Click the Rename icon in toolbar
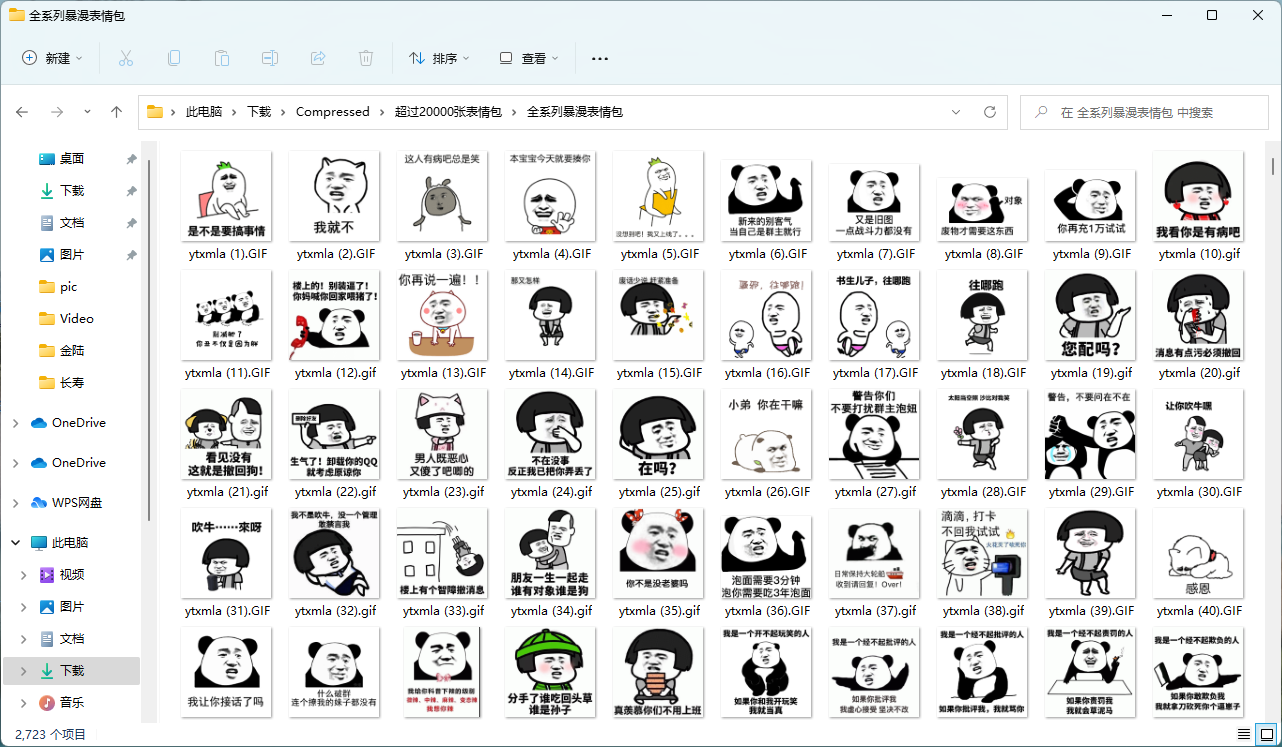This screenshot has height=747, width=1282. [x=270, y=58]
